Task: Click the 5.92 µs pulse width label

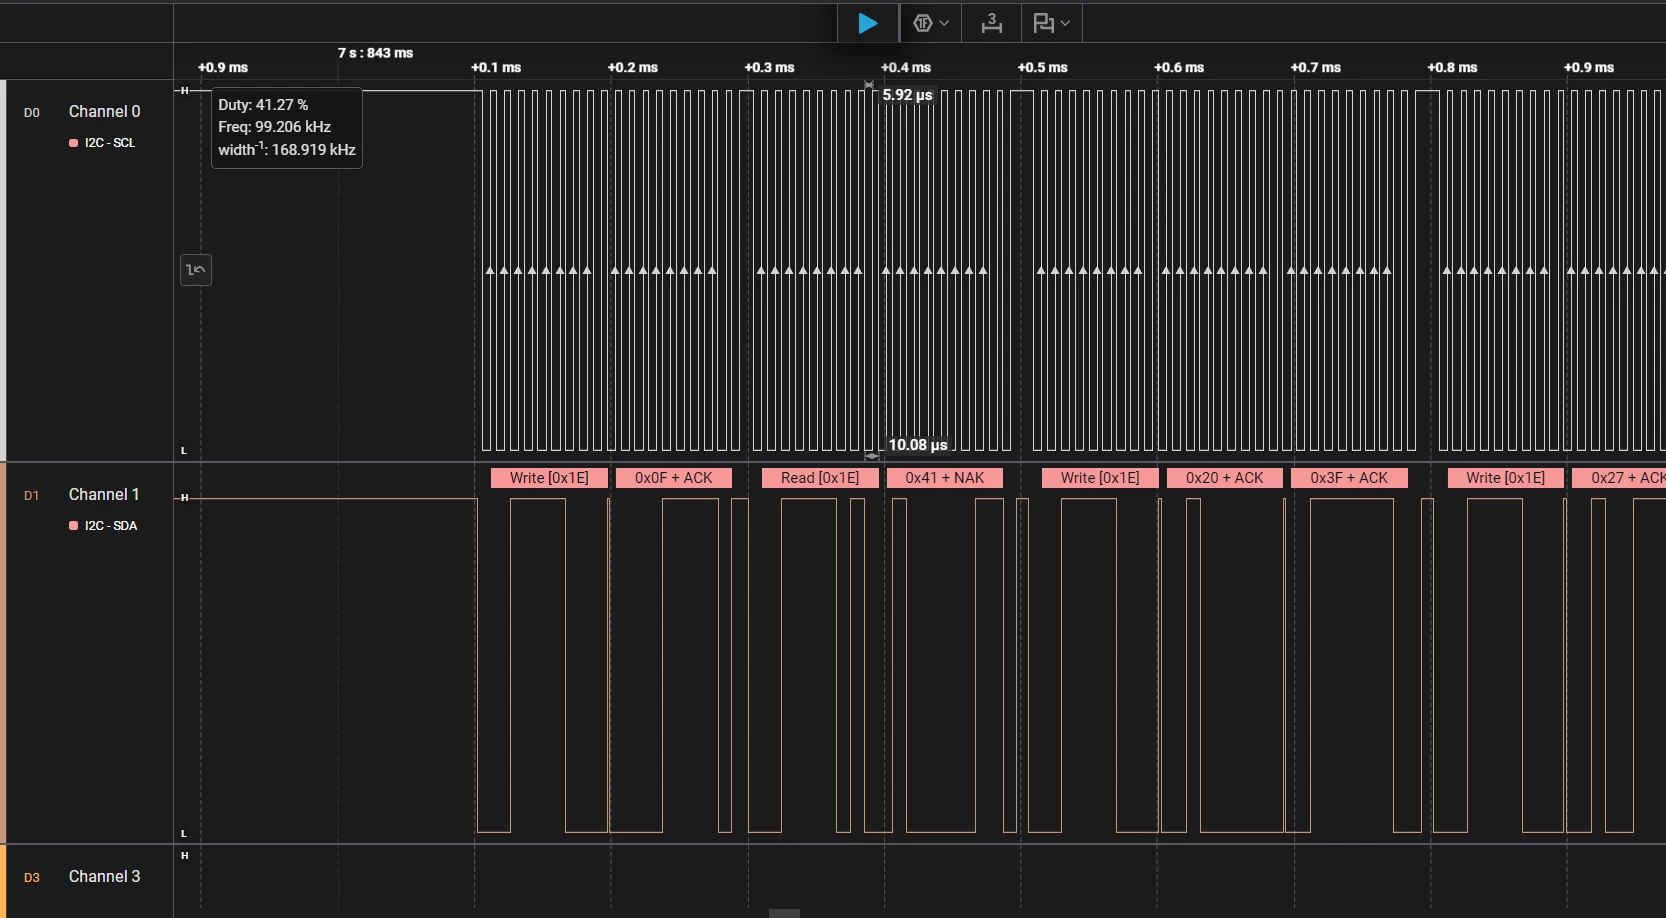Action: click(x=907, y=95)
